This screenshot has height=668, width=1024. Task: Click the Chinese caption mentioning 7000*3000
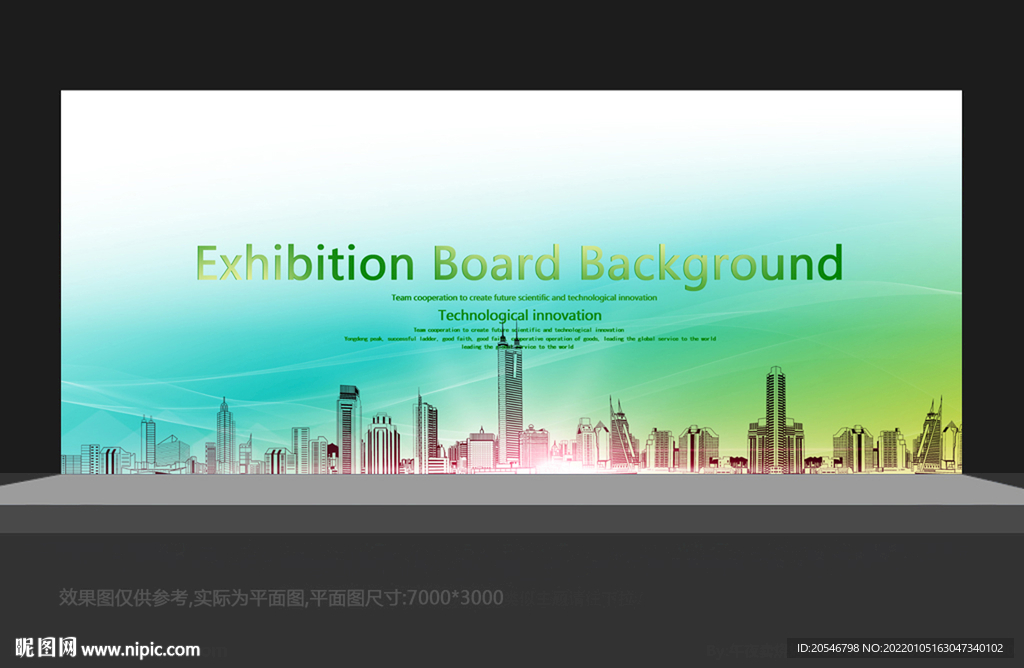pos(281,597)
